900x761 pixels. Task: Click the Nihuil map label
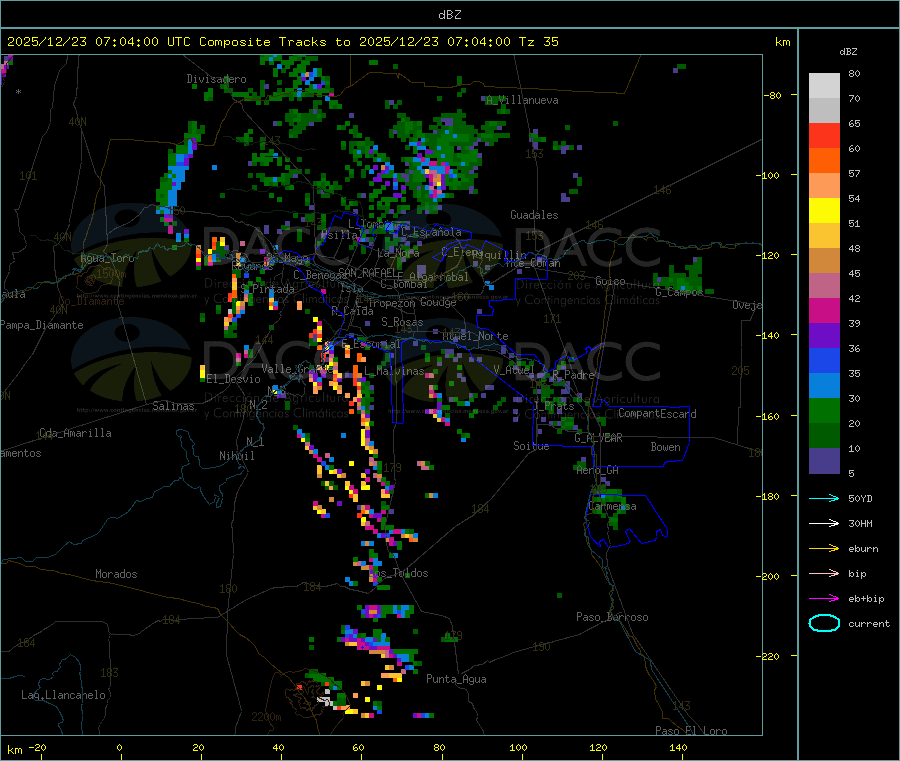236,456
